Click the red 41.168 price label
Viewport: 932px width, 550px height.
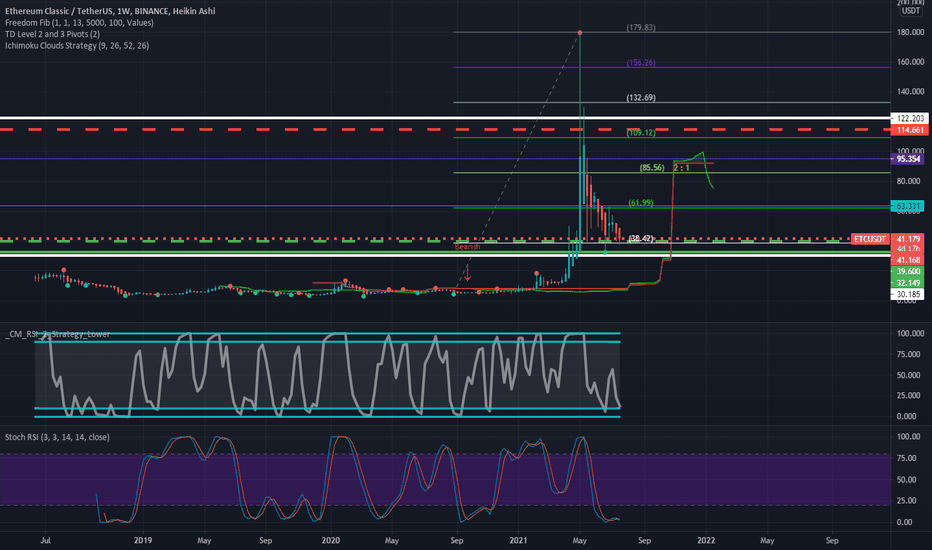point(908,260)
